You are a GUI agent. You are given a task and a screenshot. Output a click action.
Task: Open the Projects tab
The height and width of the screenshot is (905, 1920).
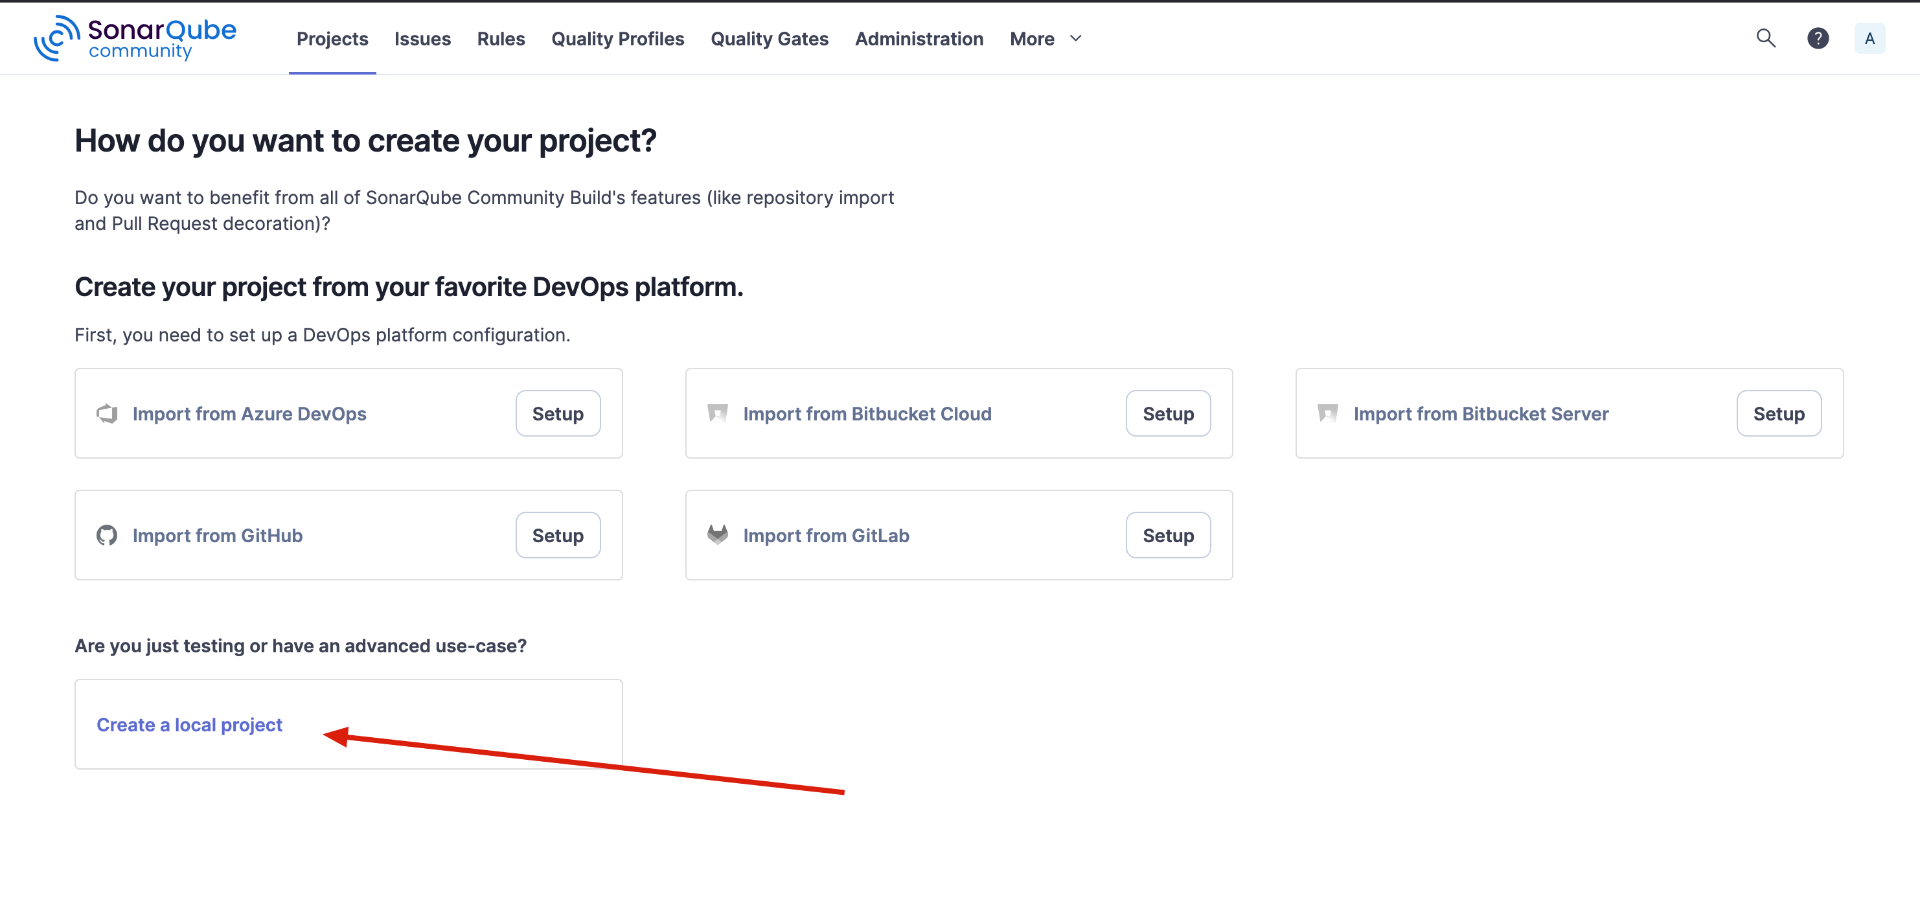coord(332,39)
